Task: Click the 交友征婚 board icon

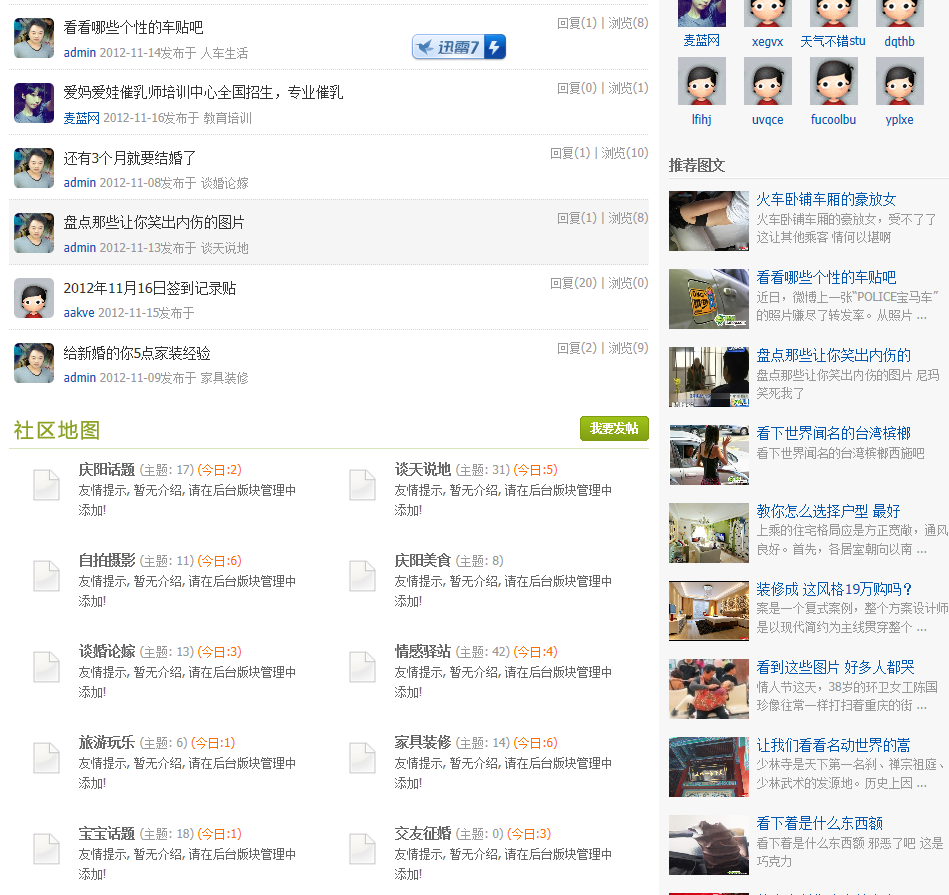Action: [362, 851]
